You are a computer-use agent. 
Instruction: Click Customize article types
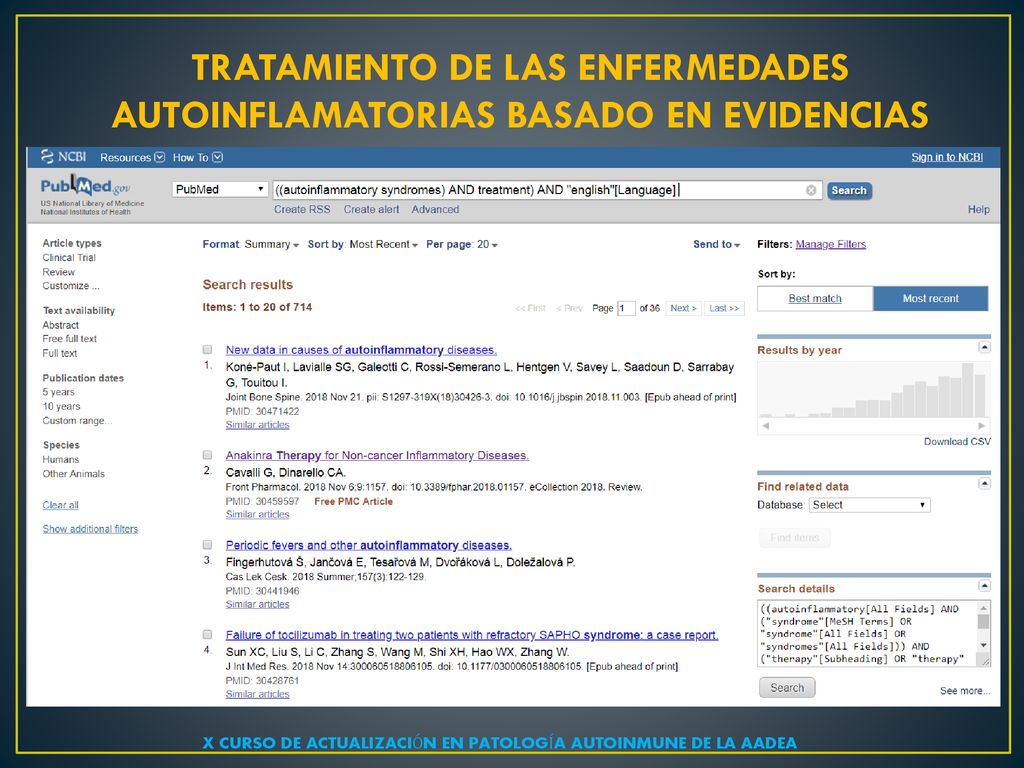point(71,286)
